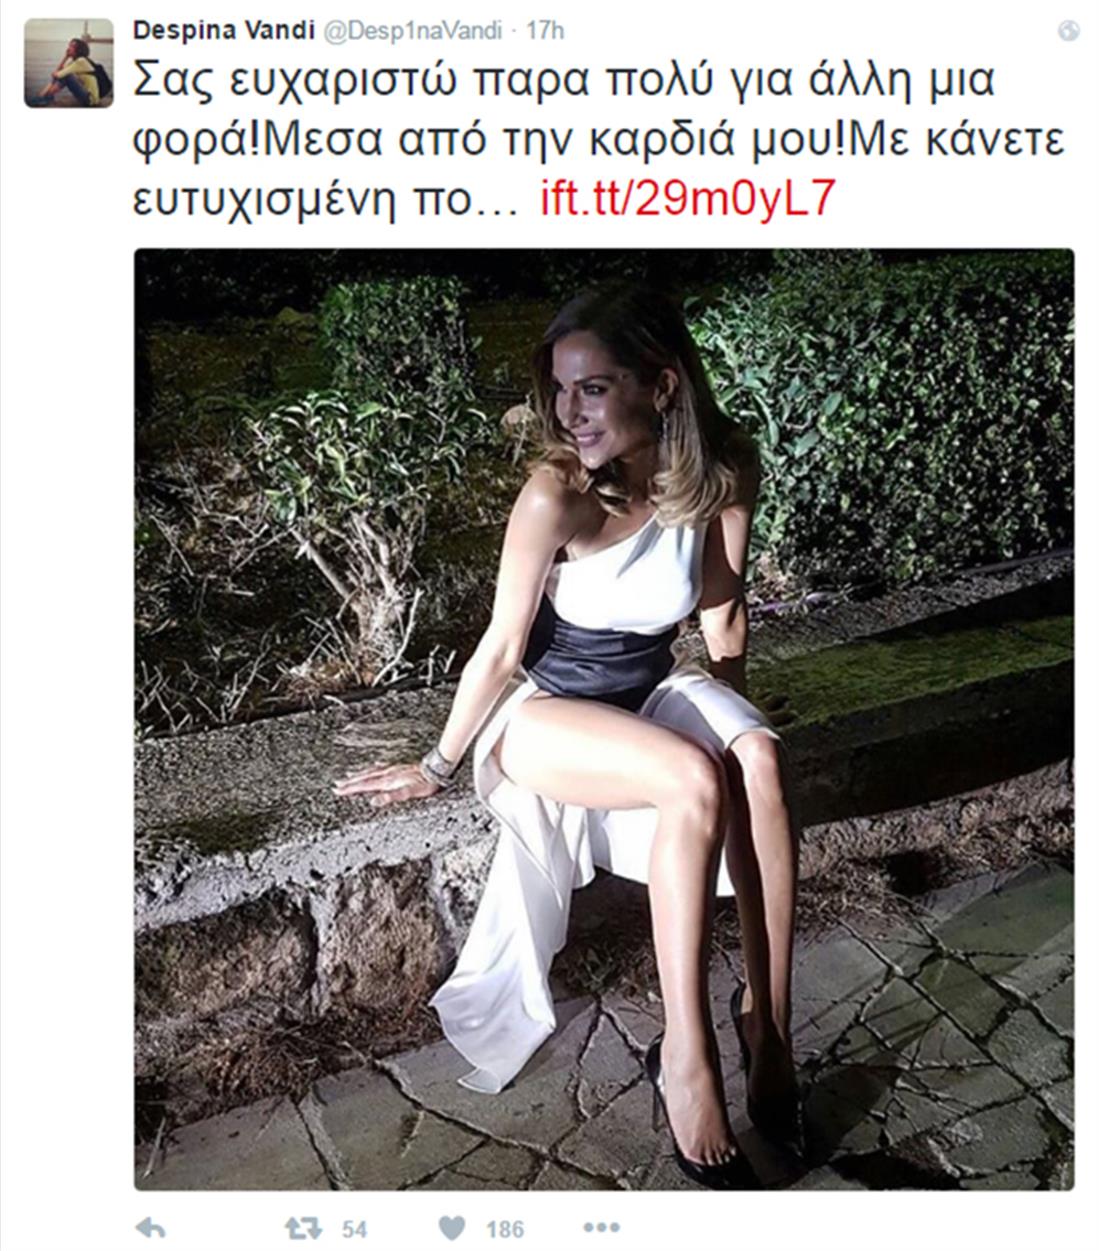1099x1251 pixels.
Task: Open Despina Vandi's profile avatar
Action: tap(69, 62)
